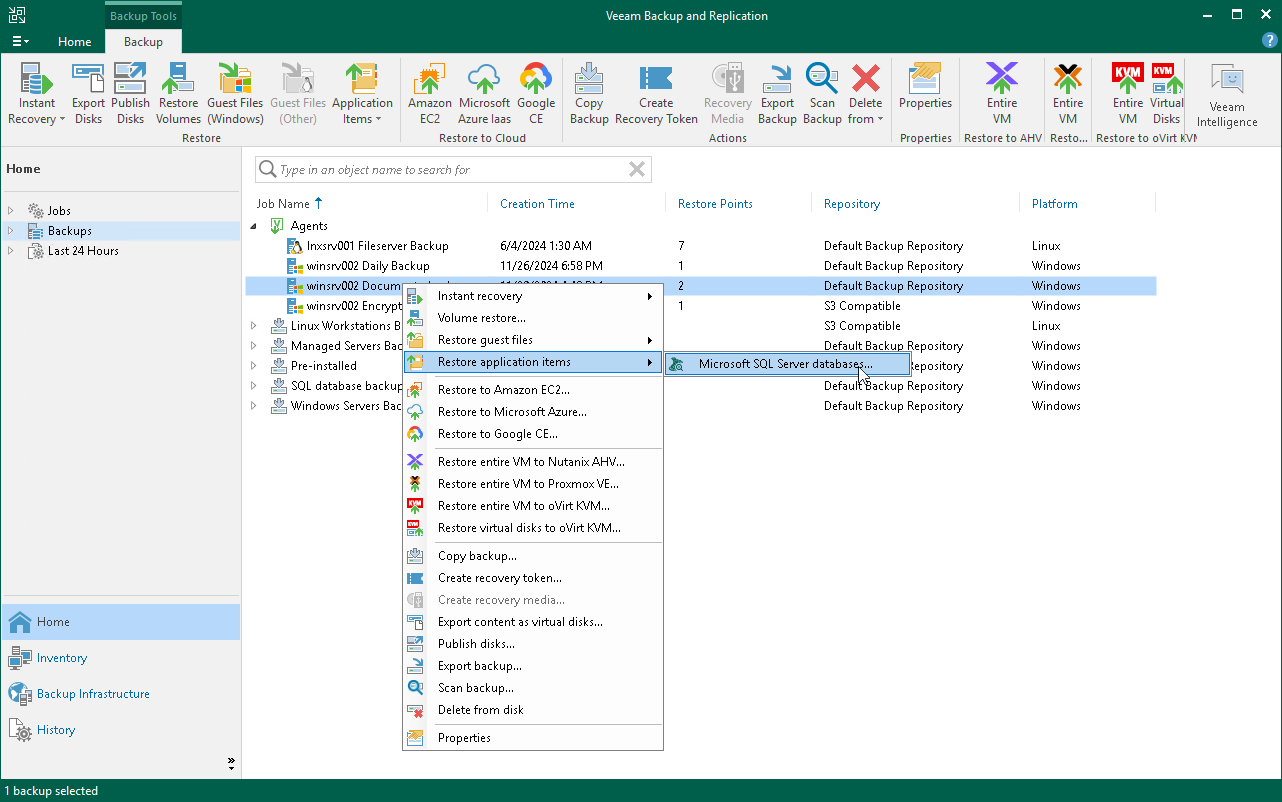
Task: Choose Microsoft SQL Server databases from the submenu
Action: click(x=787, y=363)
